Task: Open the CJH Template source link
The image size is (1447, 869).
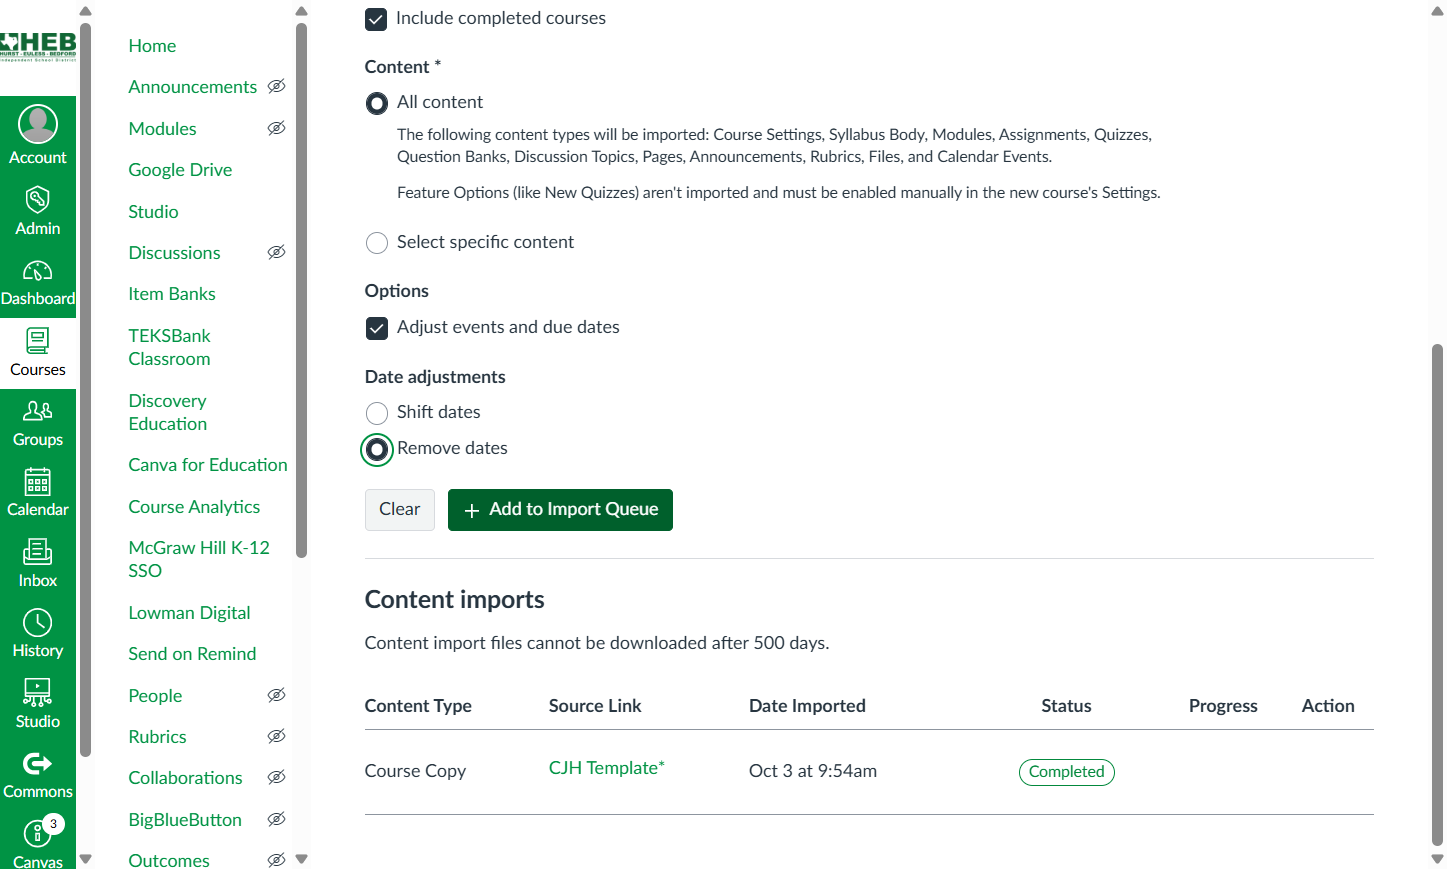Action: [606, 768]
